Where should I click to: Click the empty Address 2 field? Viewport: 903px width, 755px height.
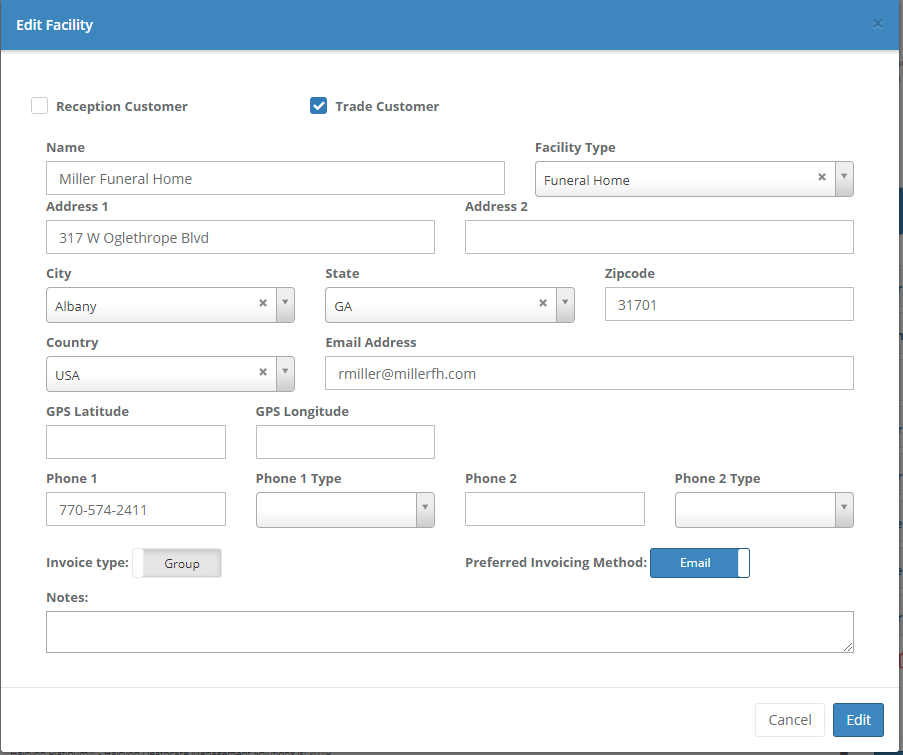point(658,237)
